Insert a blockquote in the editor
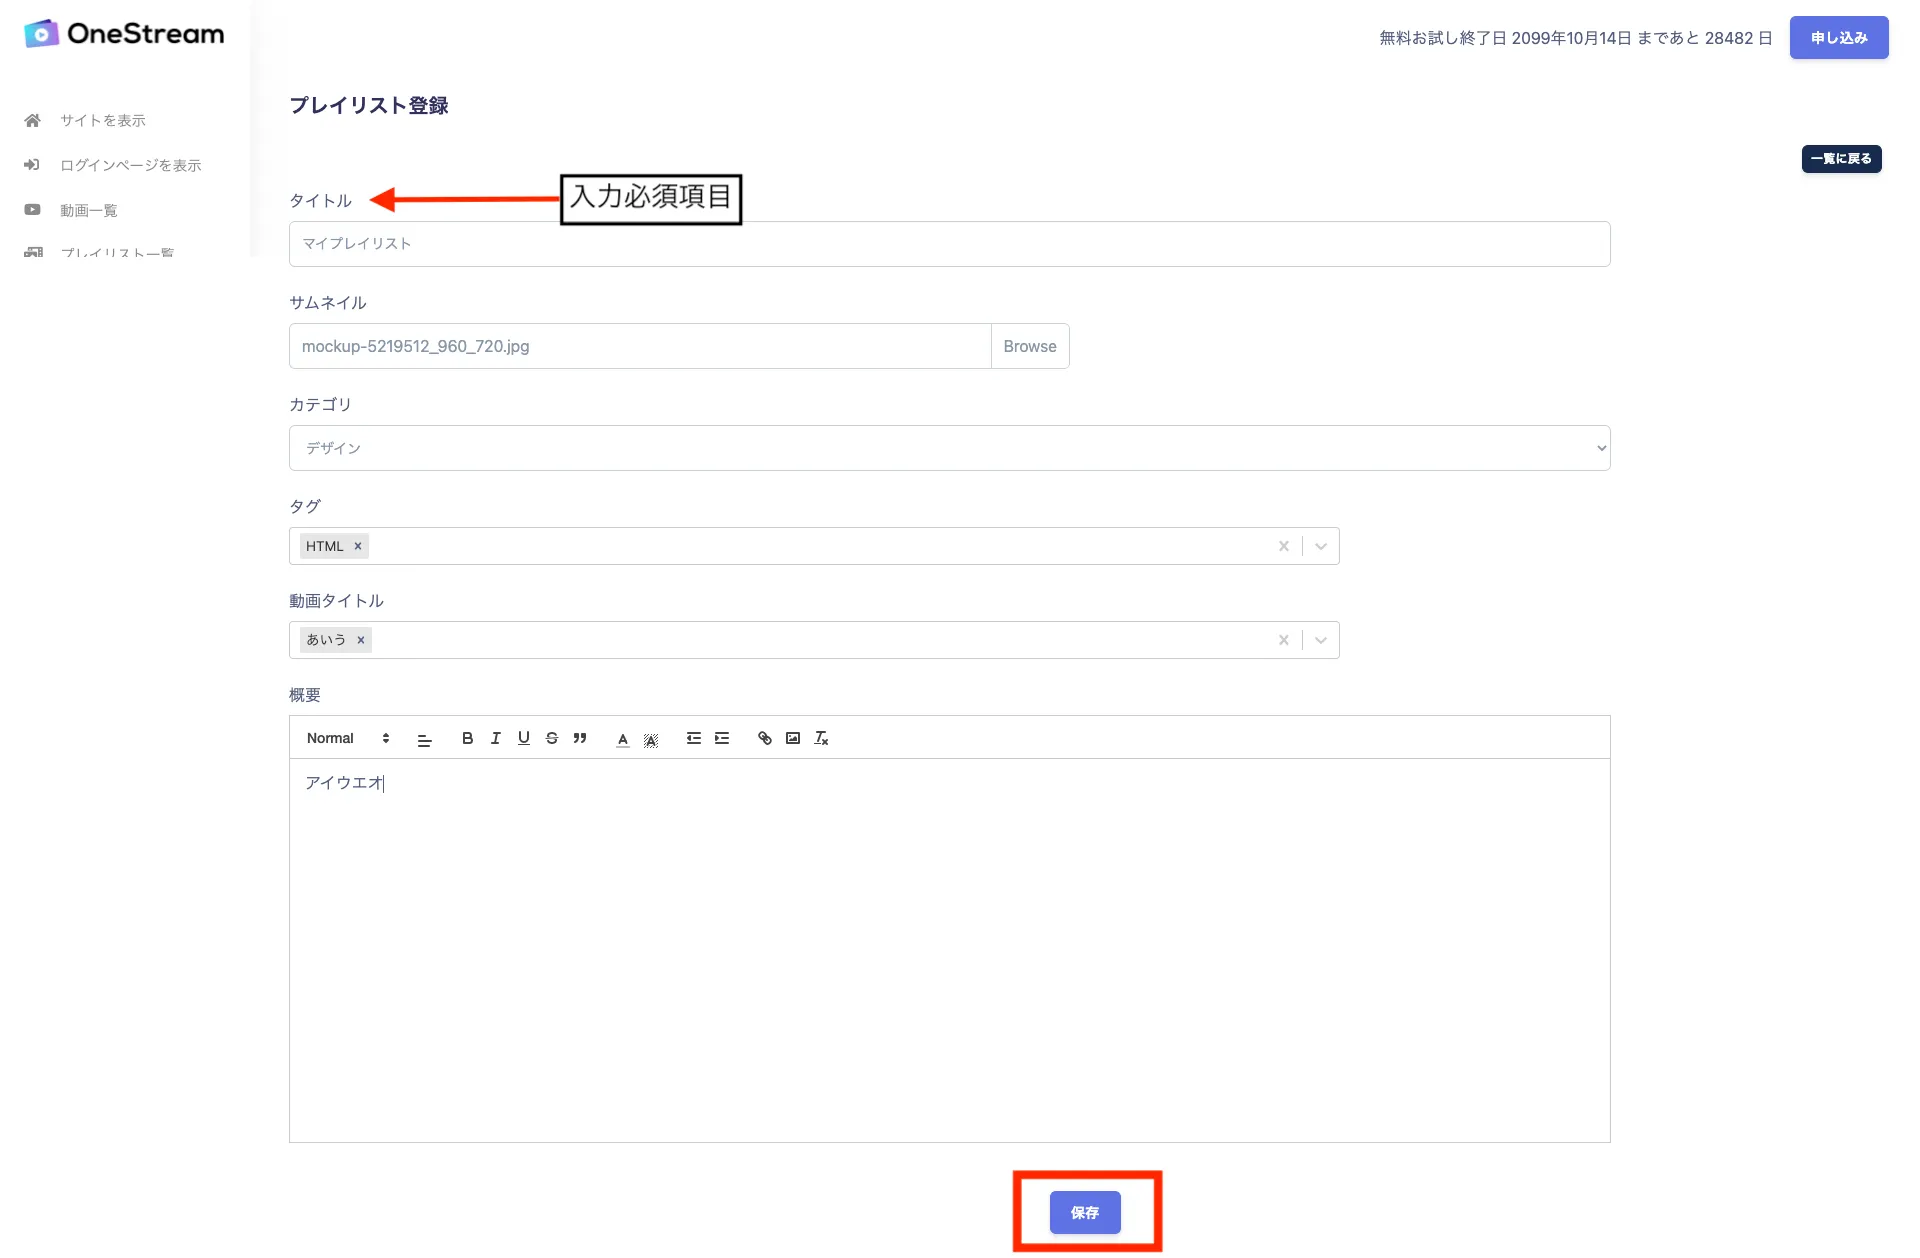This screenshot has height=1258, width=1920. pos(579,738)
